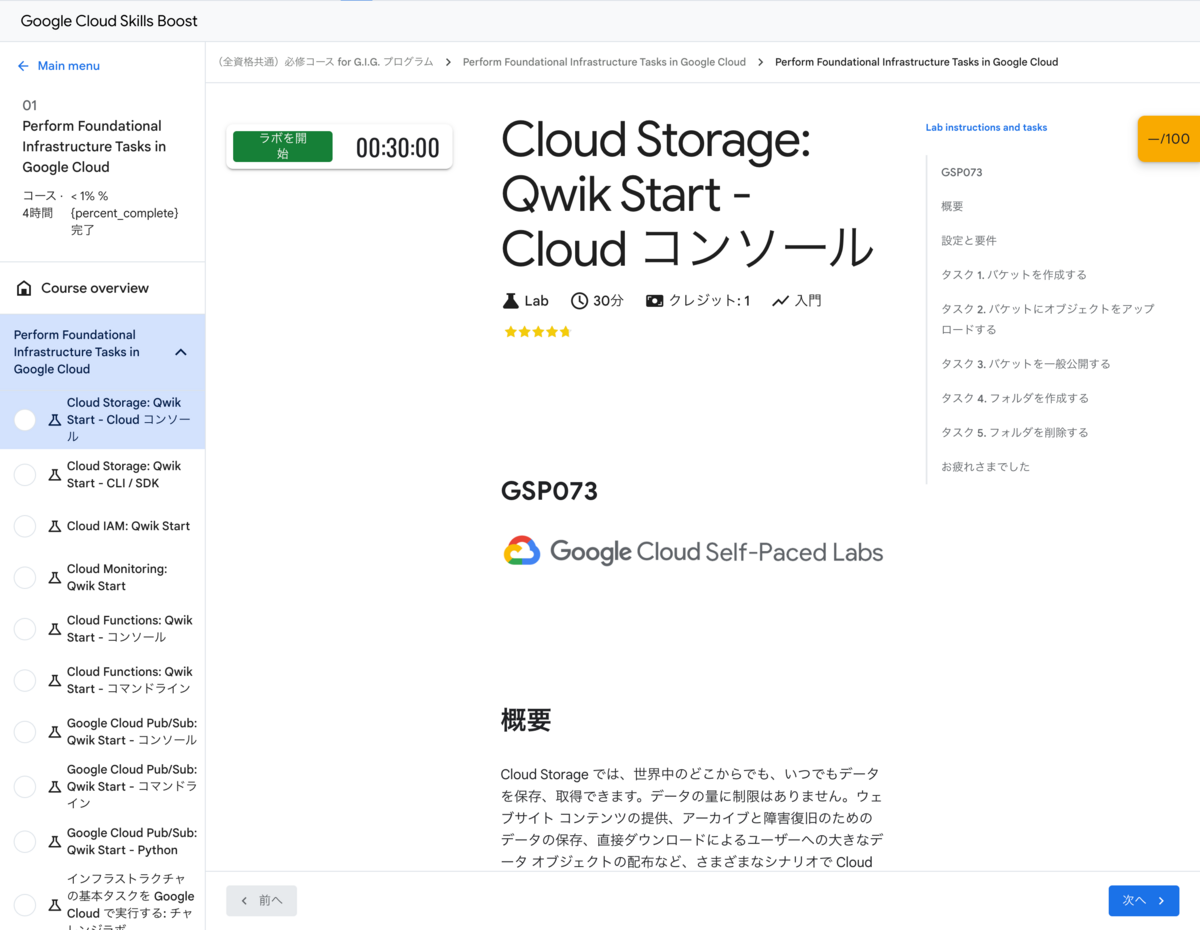The image size is (1200, 930).
Task: Click the five-star rating control
Action: (x=537, y=331)
